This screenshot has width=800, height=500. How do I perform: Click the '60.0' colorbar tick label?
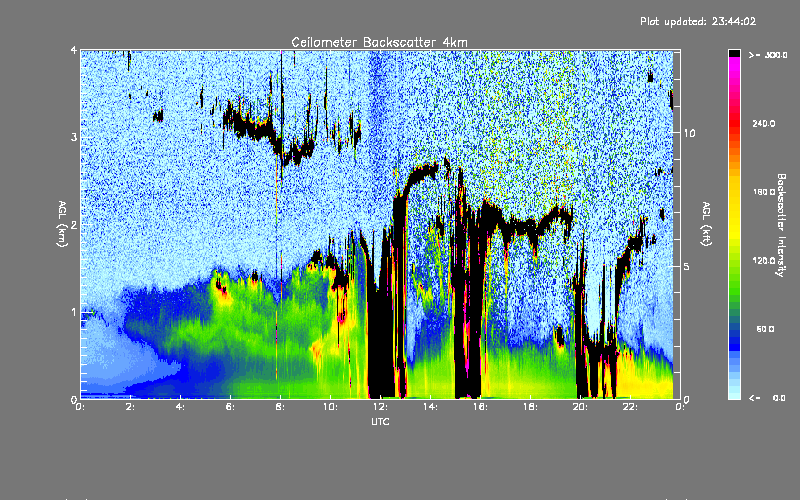coord(765,329)
